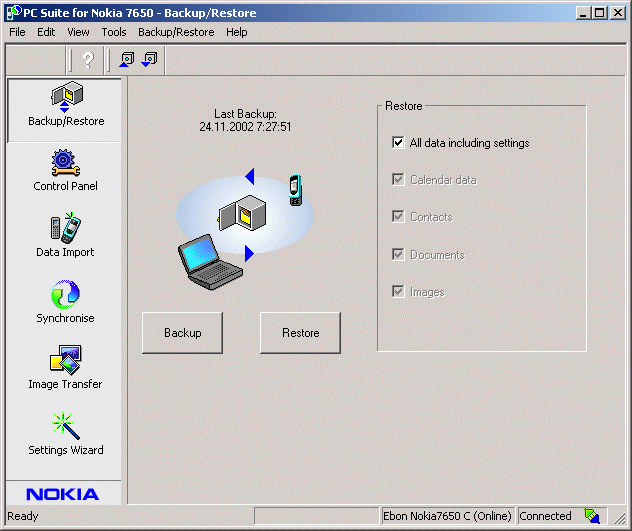Click the Nokia logo

tap(63, 494)
